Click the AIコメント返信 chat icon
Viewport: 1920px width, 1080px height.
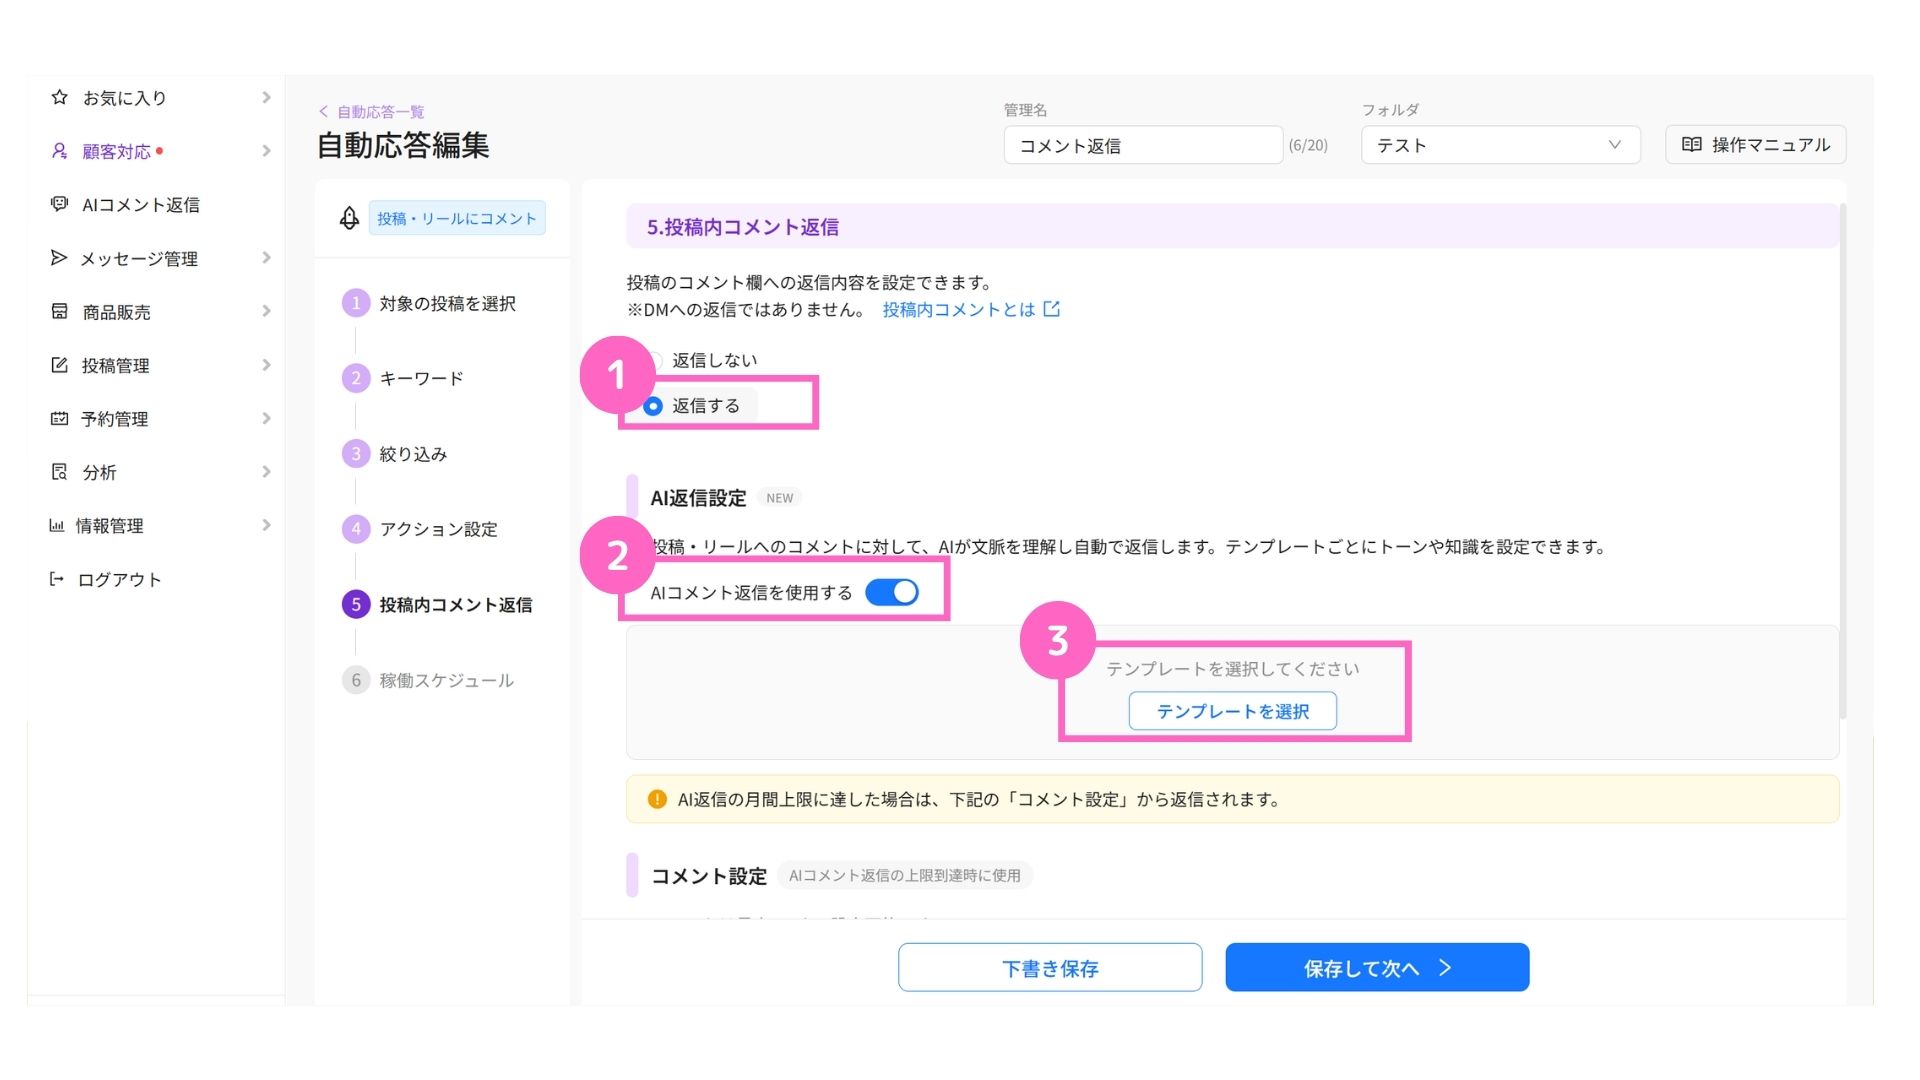(59, 204)
